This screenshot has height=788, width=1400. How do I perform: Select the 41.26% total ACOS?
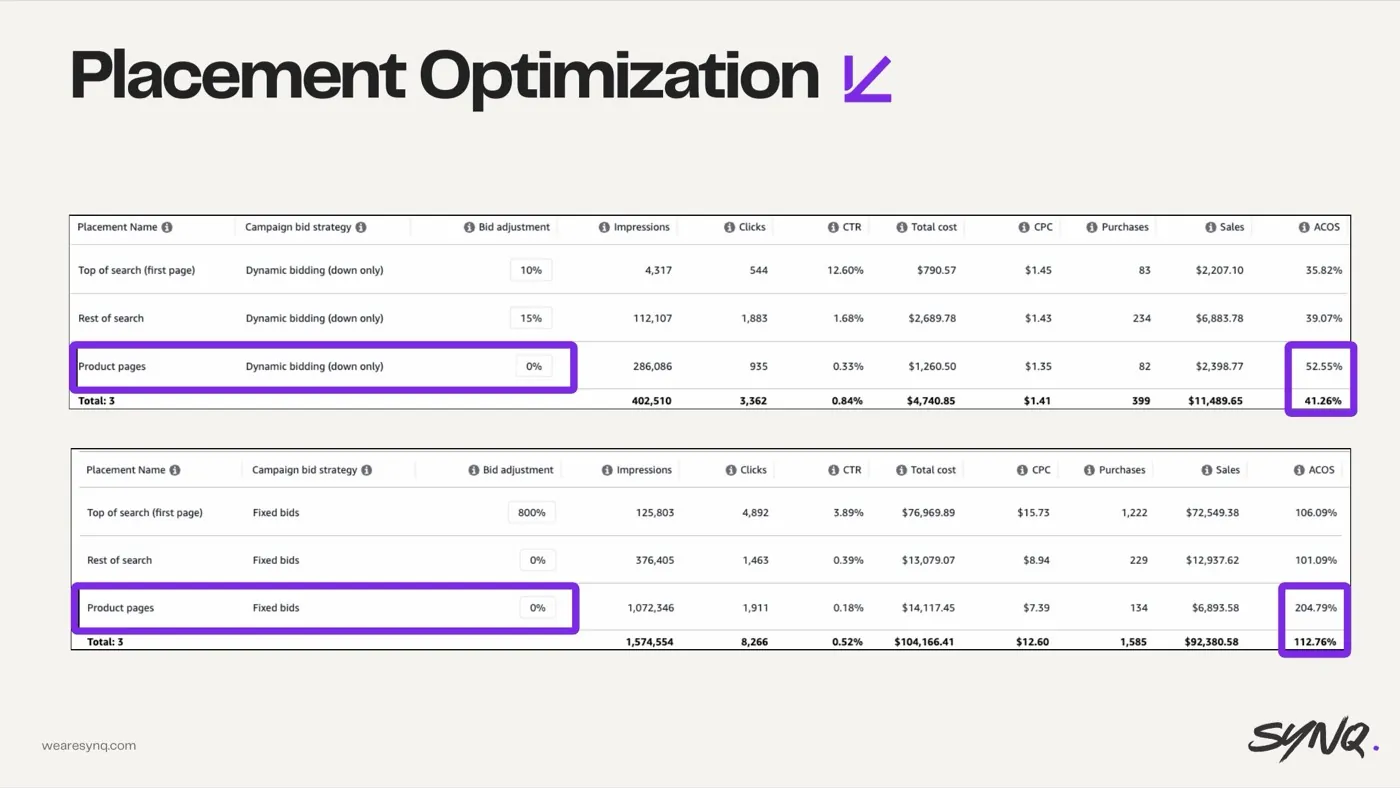(1324, 400)
